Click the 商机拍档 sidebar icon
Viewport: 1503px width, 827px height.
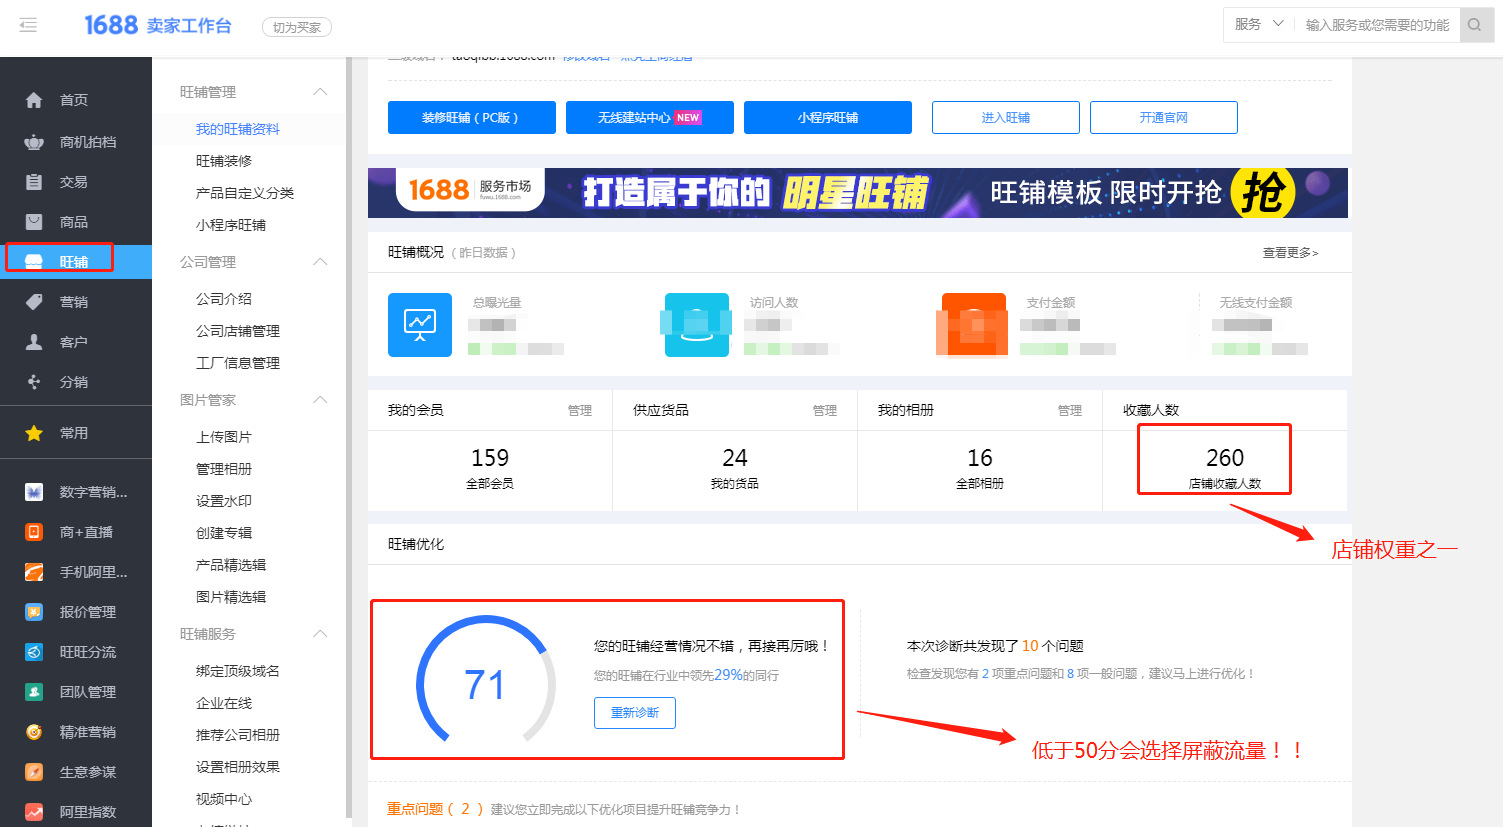(34, 142)
